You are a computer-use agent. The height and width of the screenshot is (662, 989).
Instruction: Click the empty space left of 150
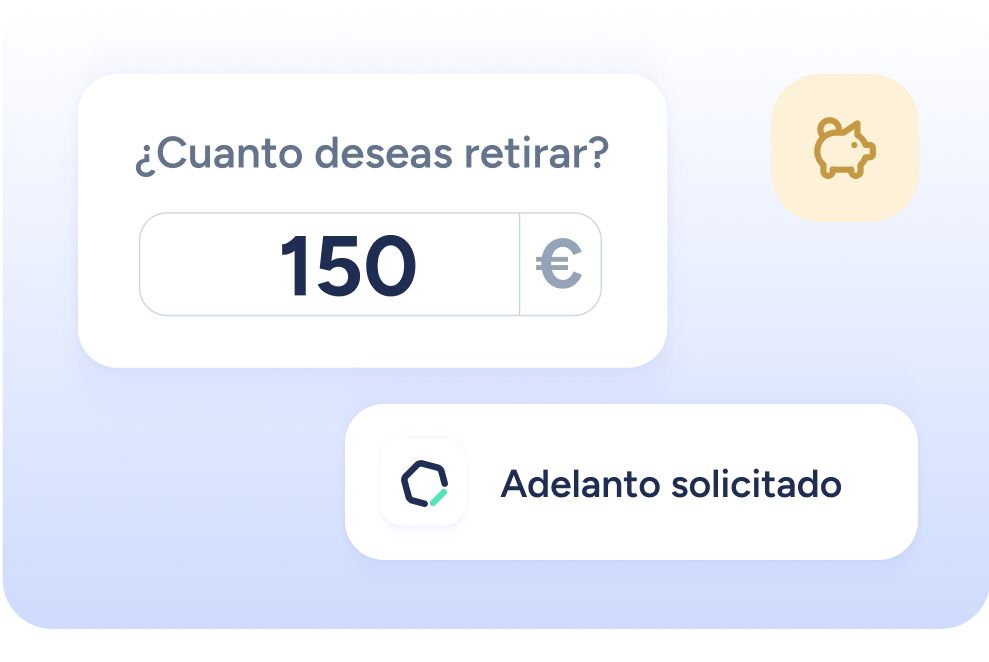point(208,264)
